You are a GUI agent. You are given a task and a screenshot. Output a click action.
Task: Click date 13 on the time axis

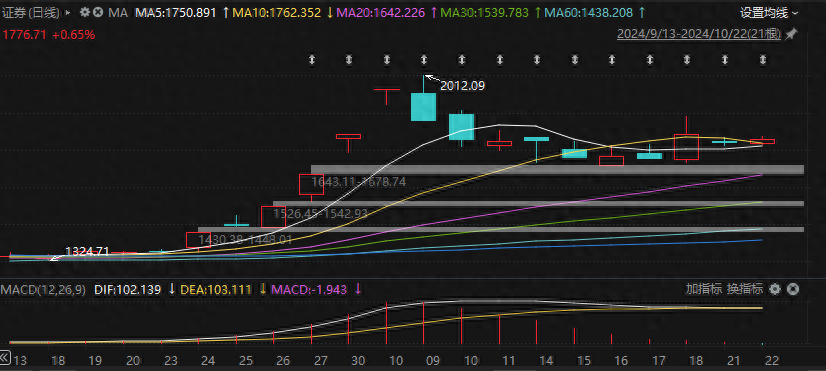click(x=19, y=361)
